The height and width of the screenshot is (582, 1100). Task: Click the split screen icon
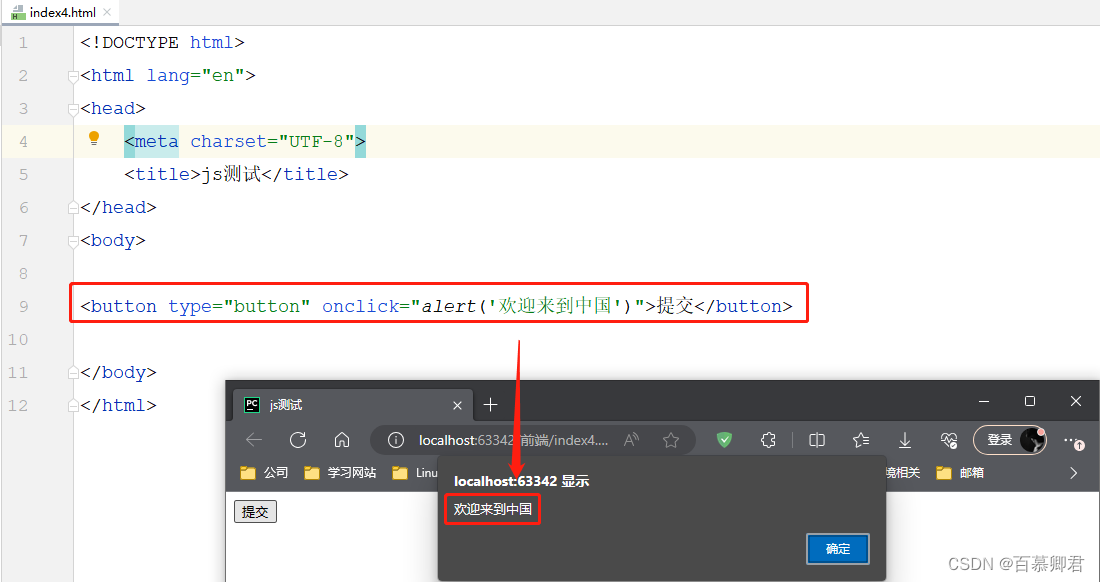point(817,440)
